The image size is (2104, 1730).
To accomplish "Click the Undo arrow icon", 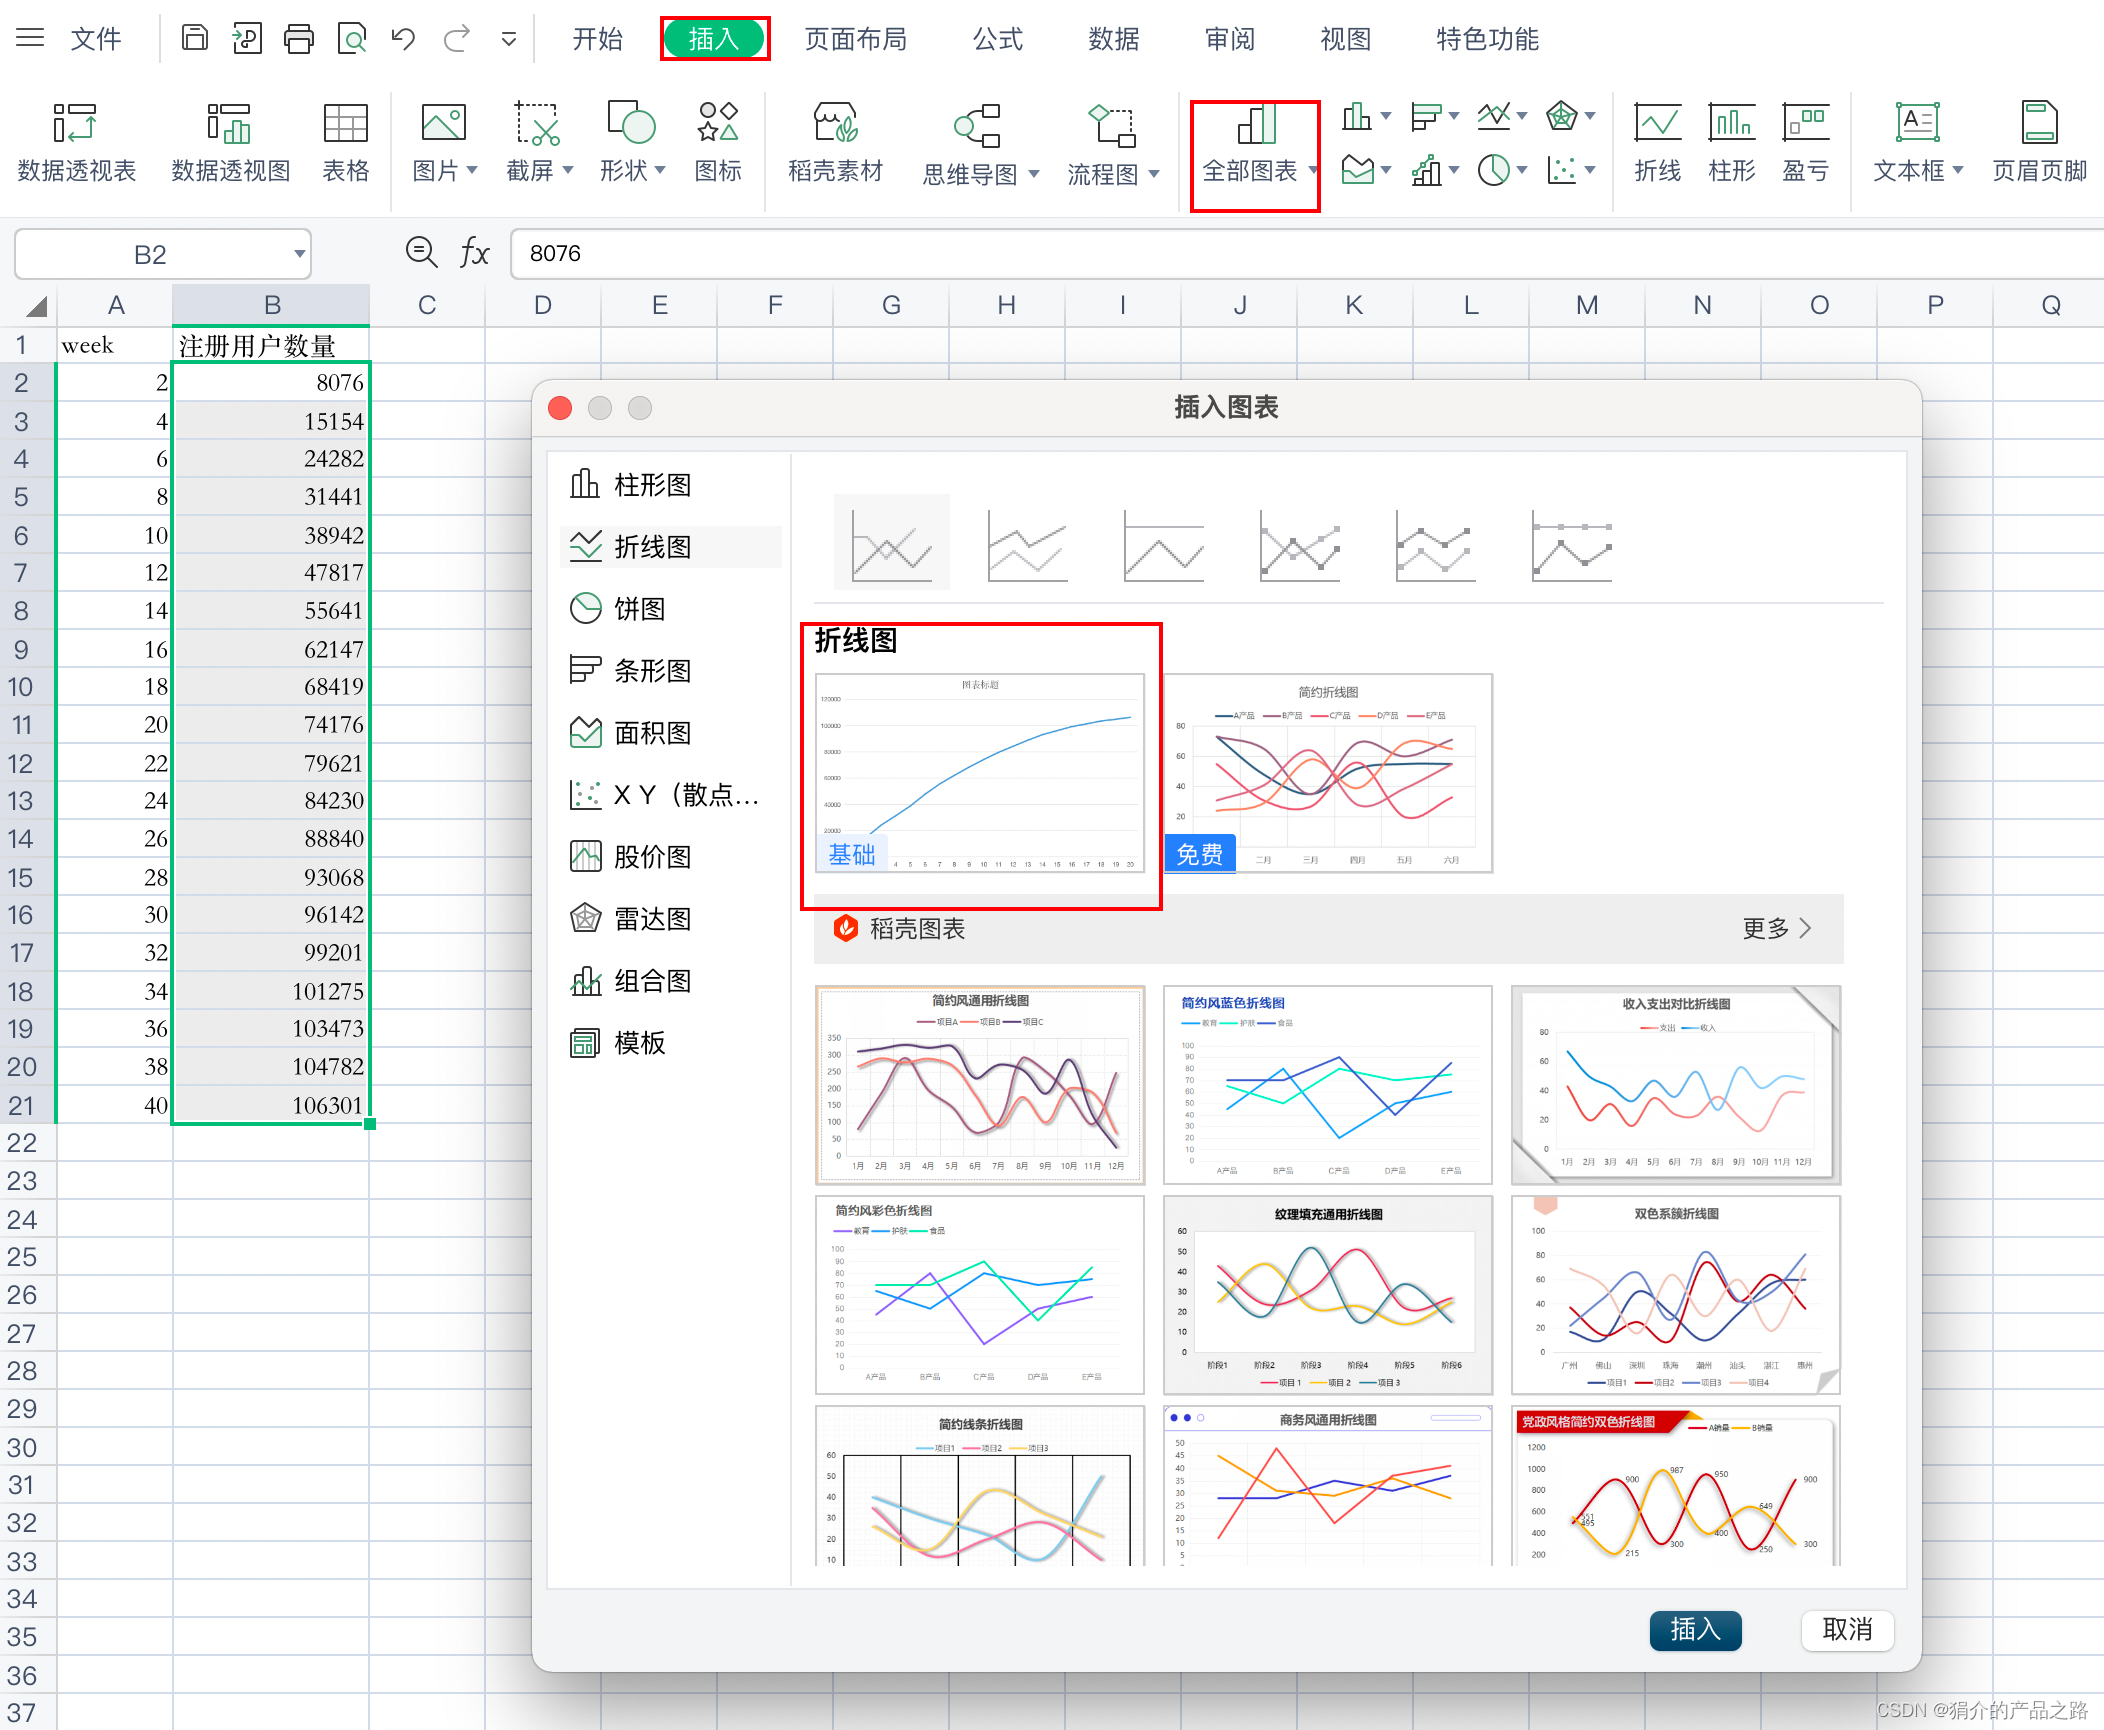I will 403,39.
